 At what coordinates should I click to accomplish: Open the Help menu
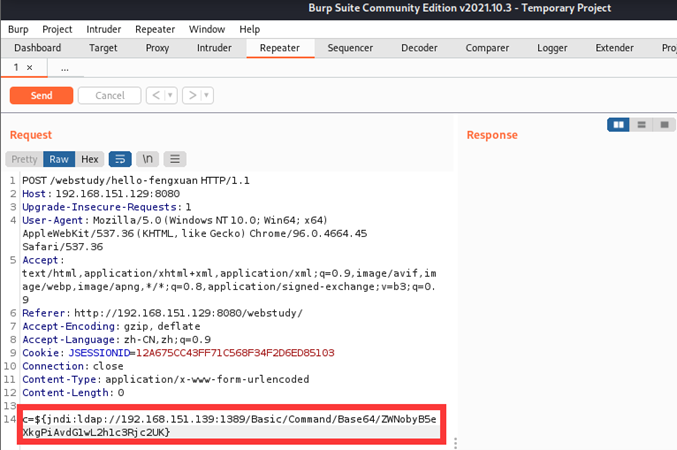click(x=250, y=29)
